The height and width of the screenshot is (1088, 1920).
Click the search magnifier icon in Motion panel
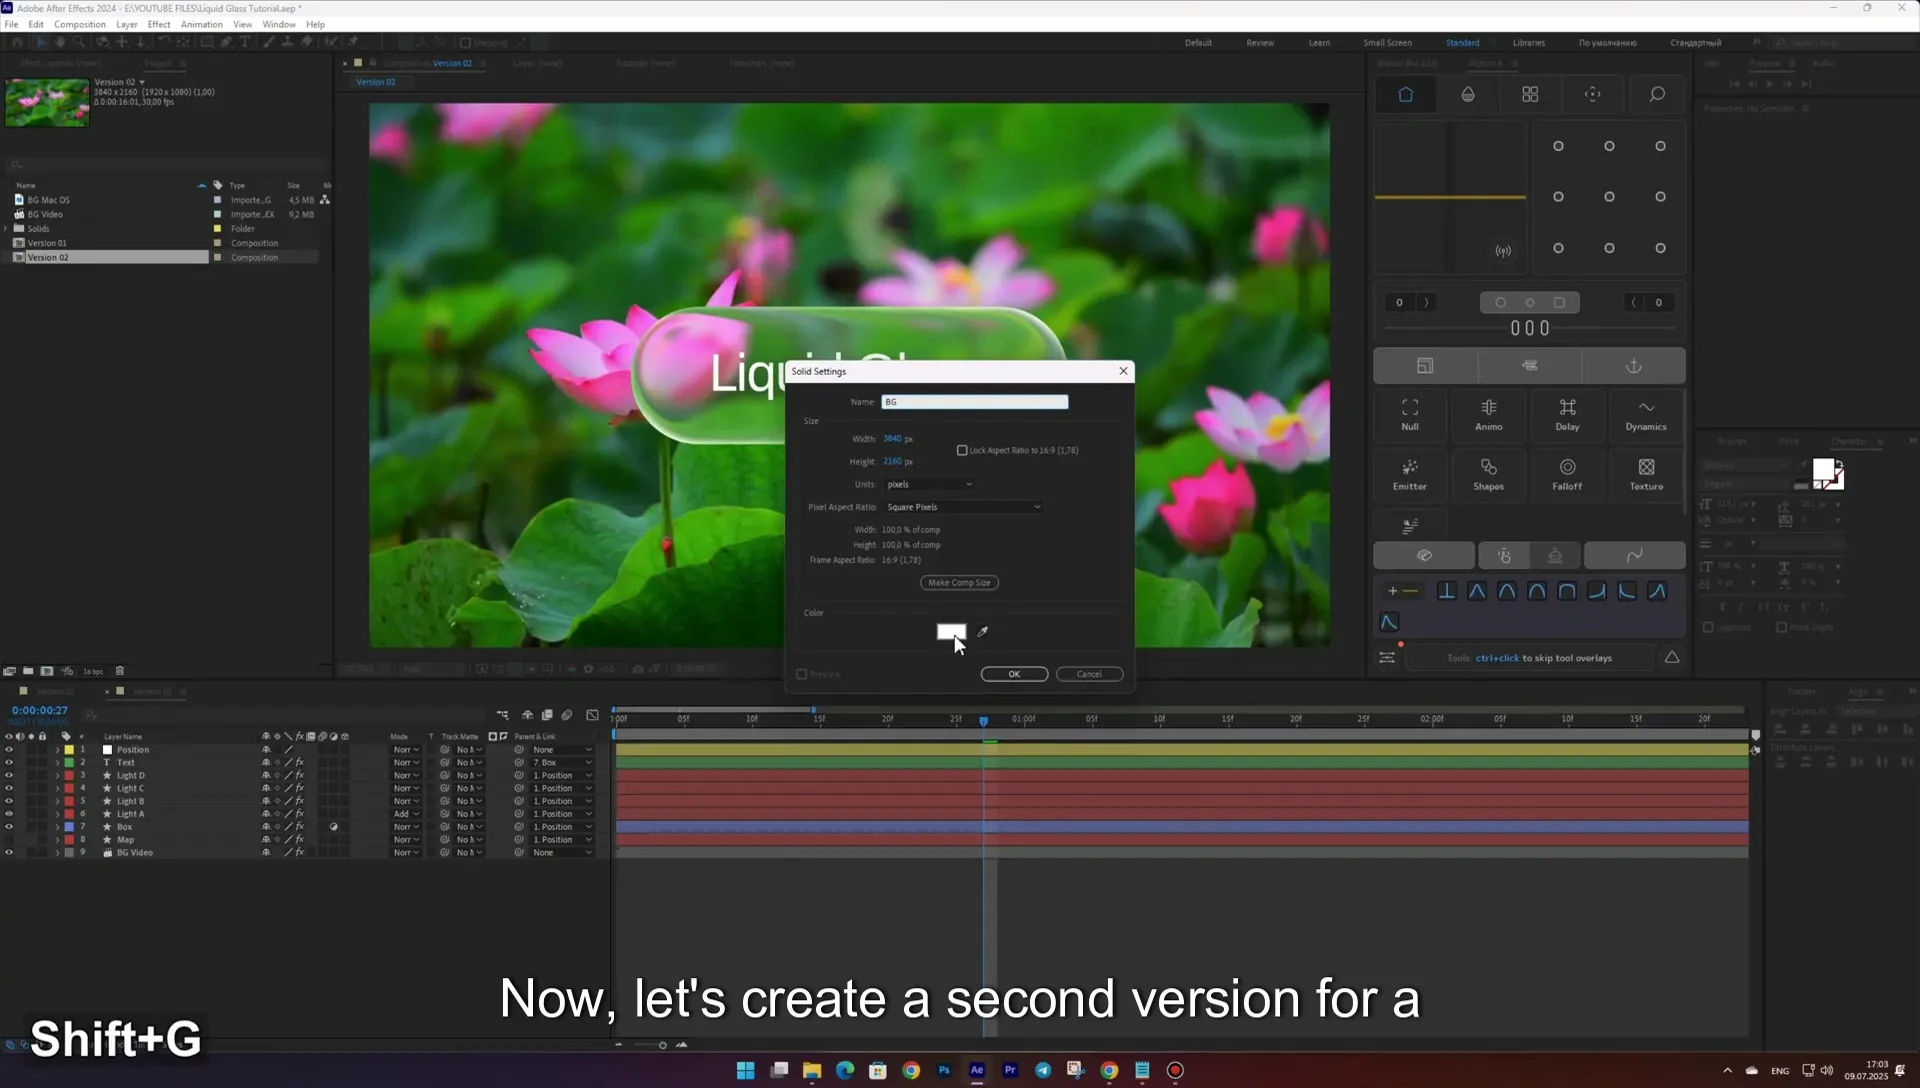[1657, 94]
